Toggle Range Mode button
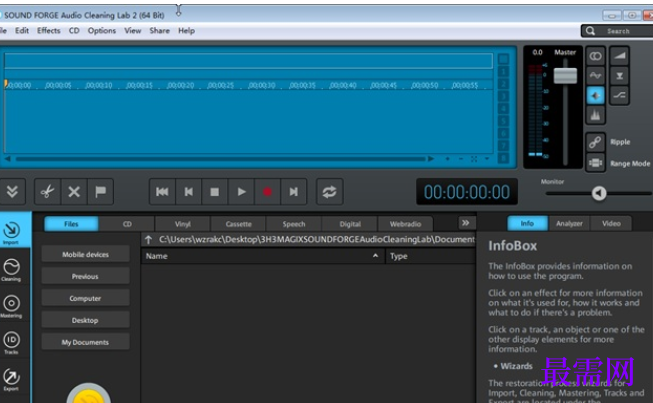This screenshot has height=403, width=653. [596, 163]
